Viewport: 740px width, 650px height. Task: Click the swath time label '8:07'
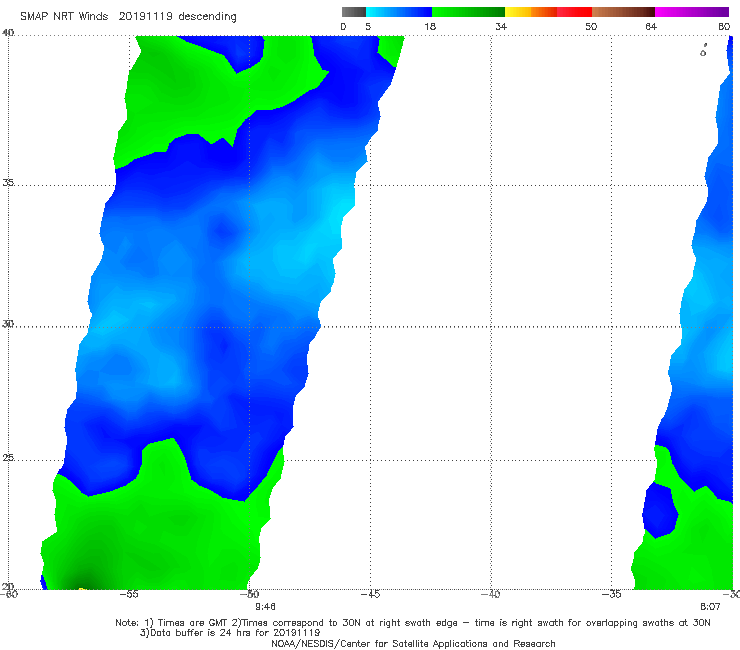710,607
